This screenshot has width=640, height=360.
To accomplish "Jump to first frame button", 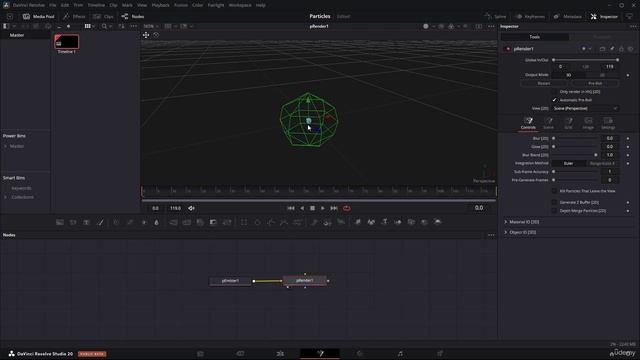I will pos(291,208).
